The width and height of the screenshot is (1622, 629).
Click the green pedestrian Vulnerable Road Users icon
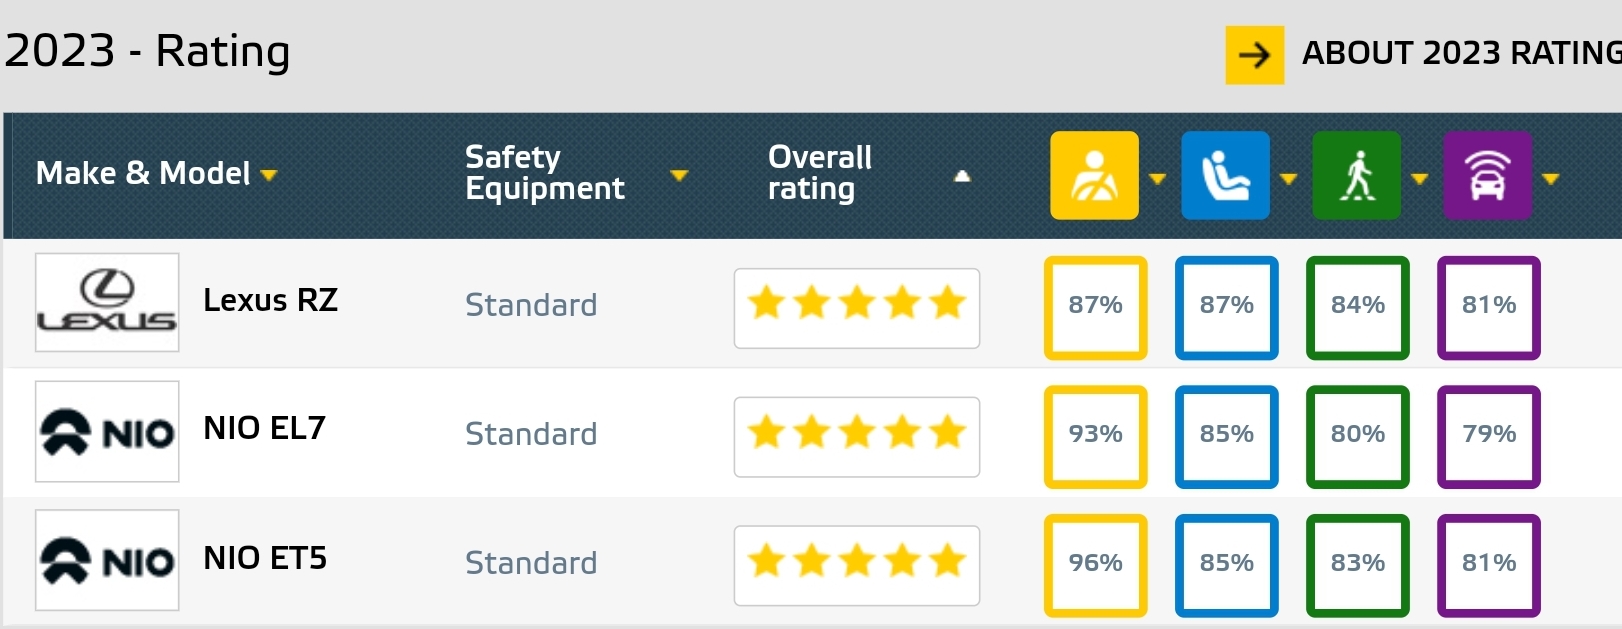point(1356,175)
